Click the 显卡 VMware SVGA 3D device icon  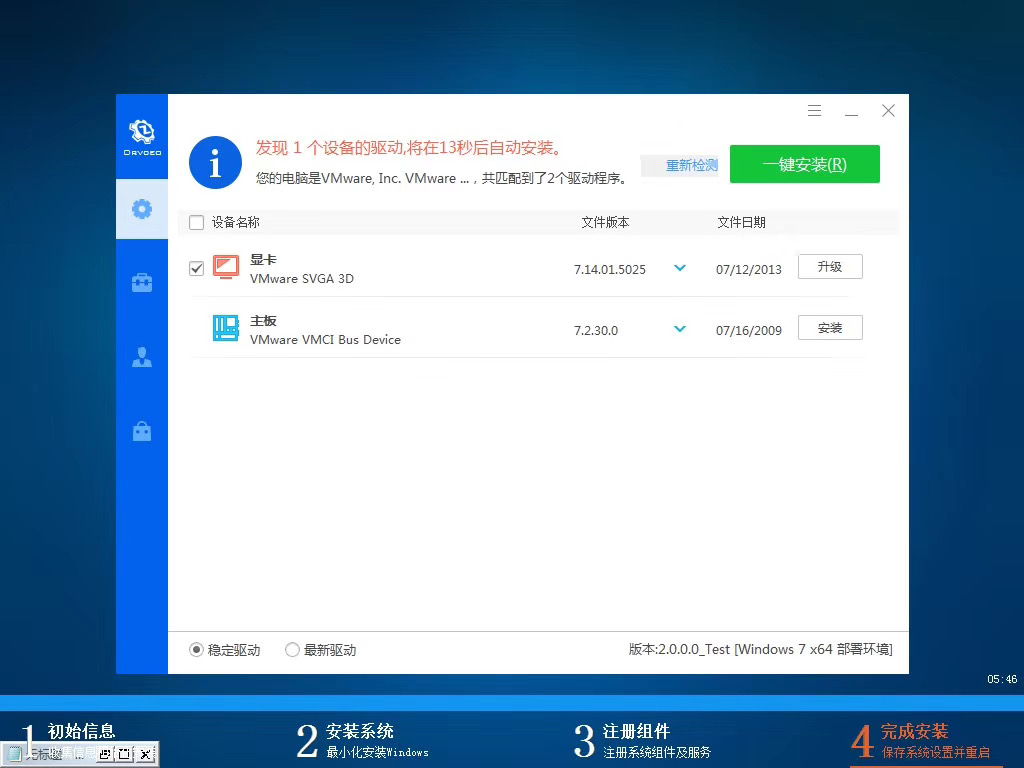pos(227,267)
